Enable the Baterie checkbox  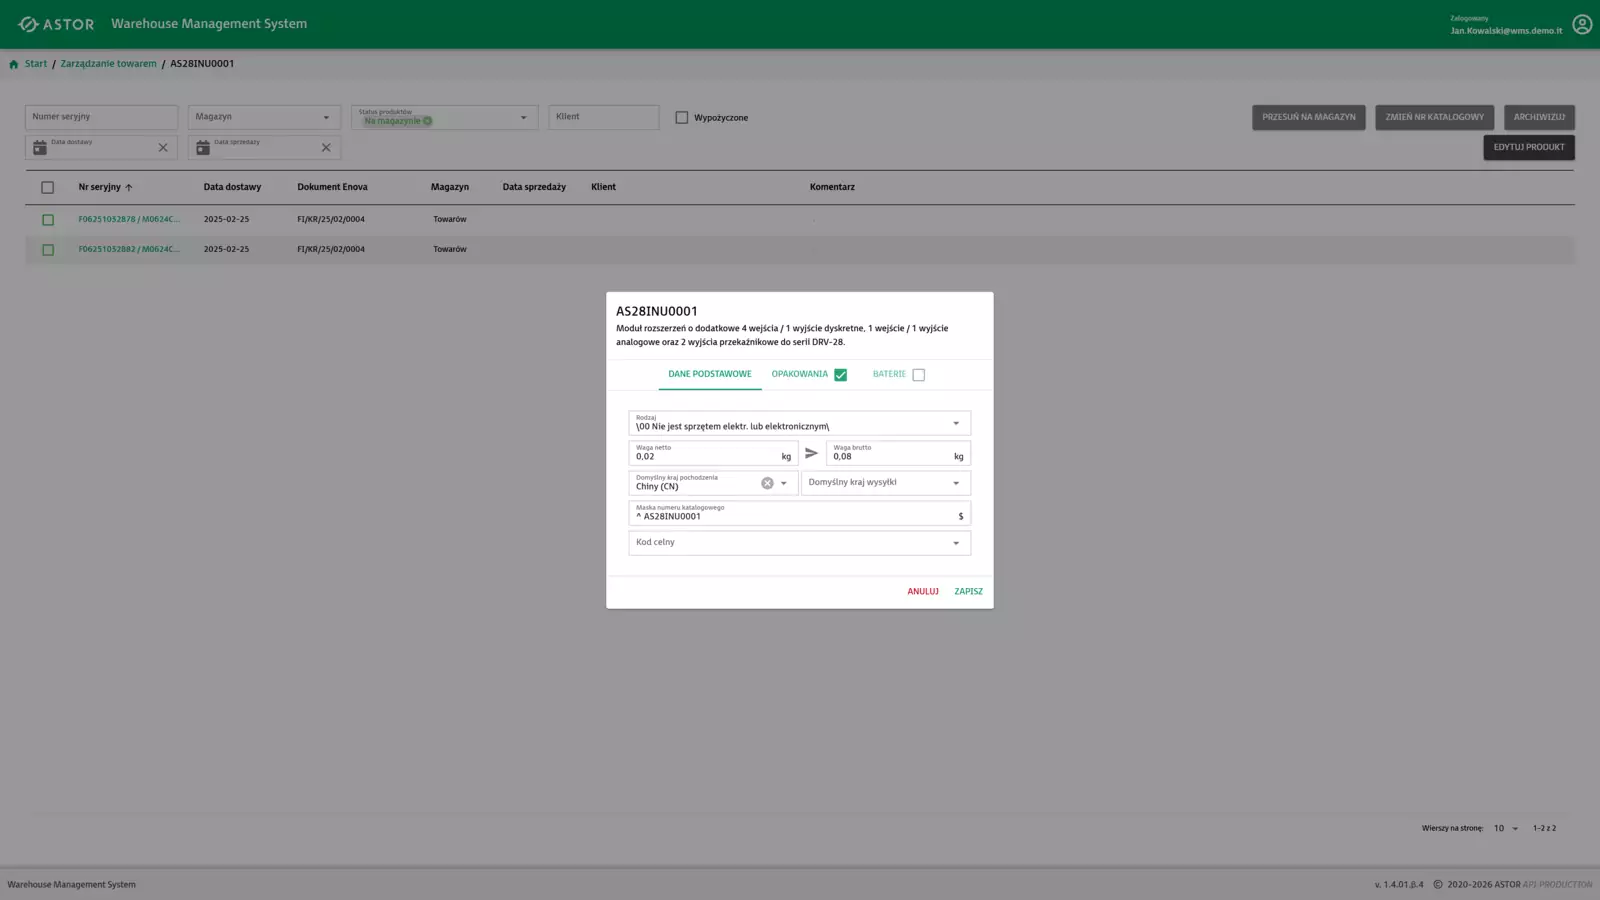(918, 375)
